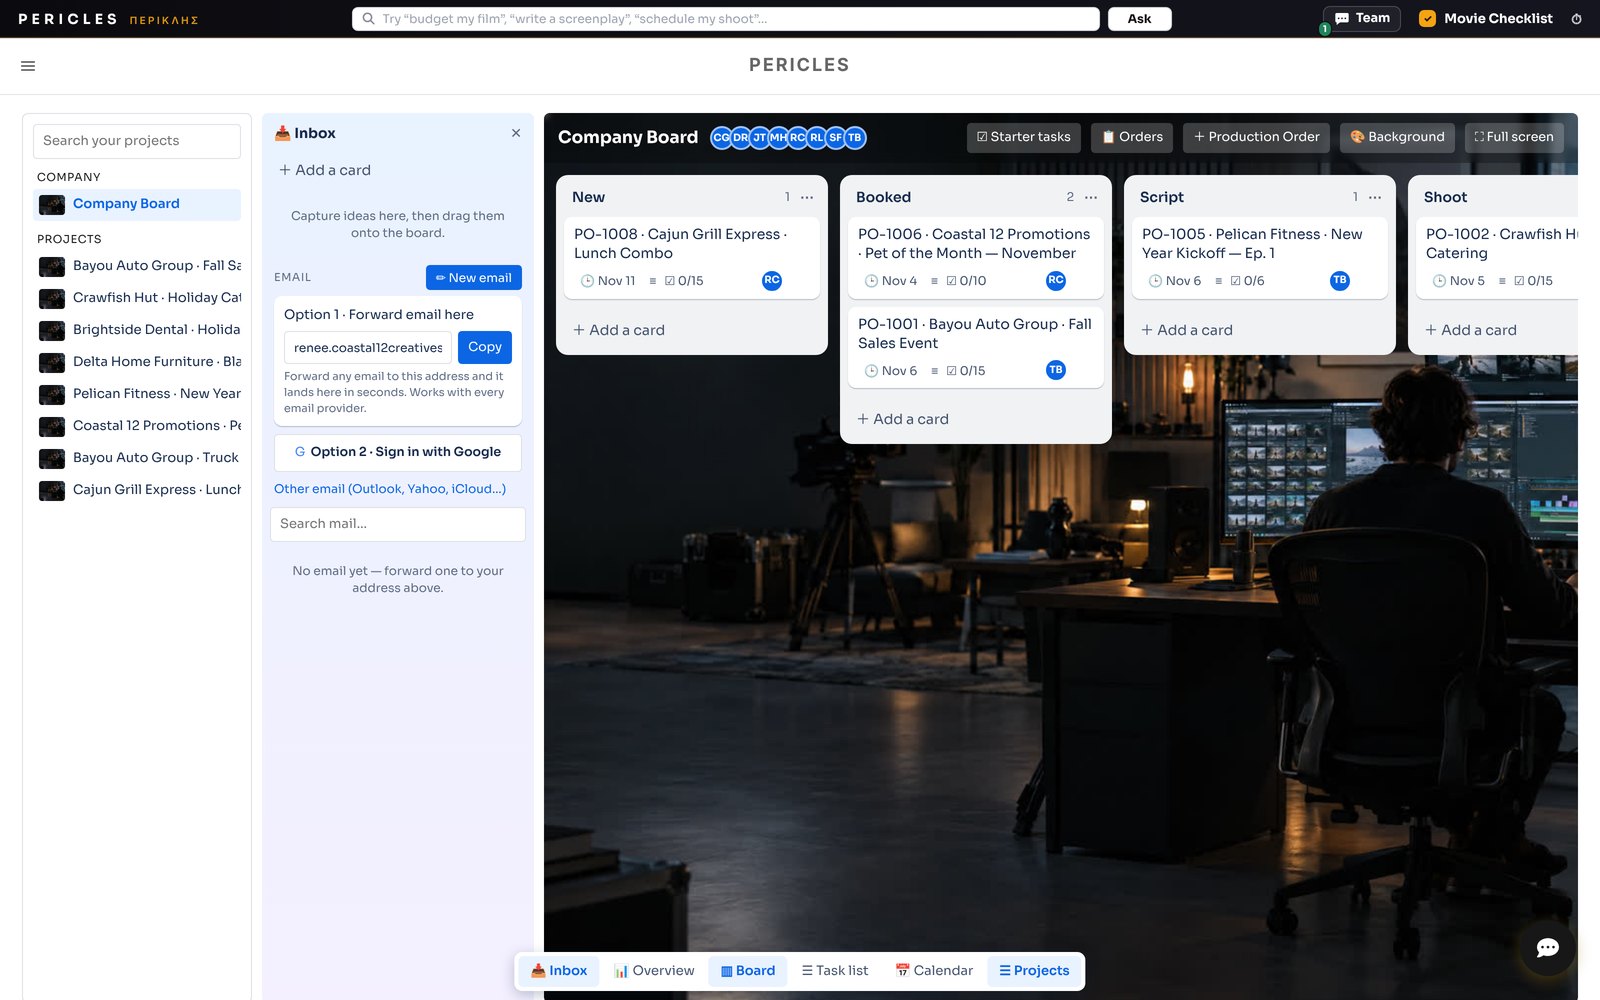Change the board Background
The height and width of the screenshot is (1000, 1600).
point(1397,137)
